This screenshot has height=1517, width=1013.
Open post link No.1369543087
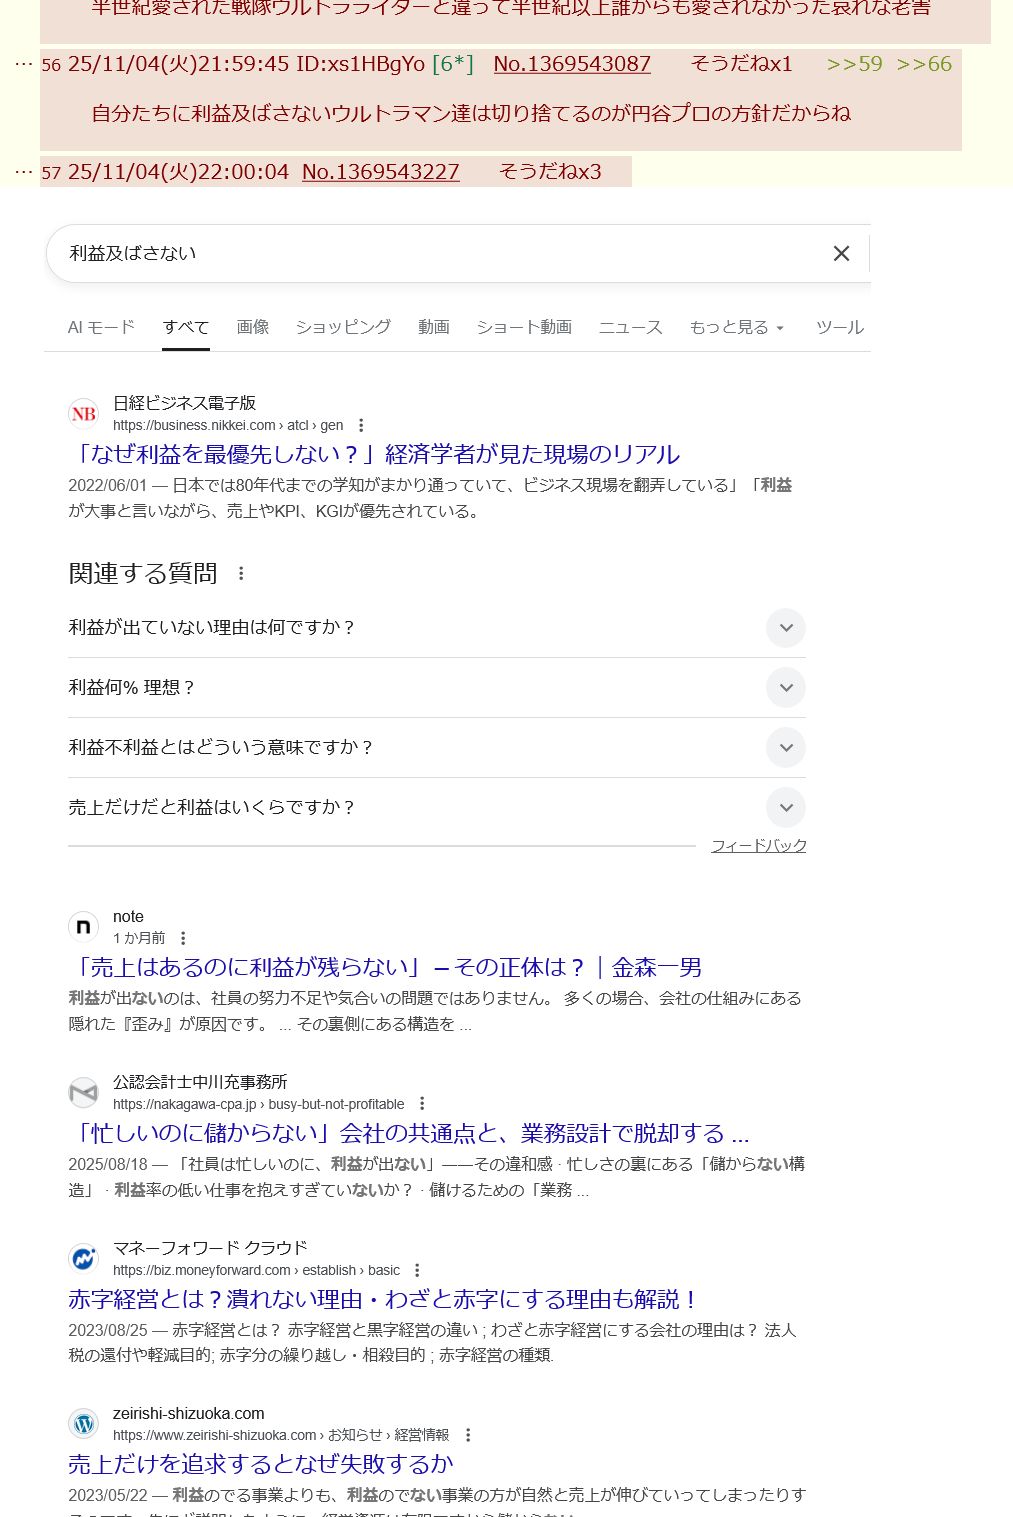pos(572,64)
